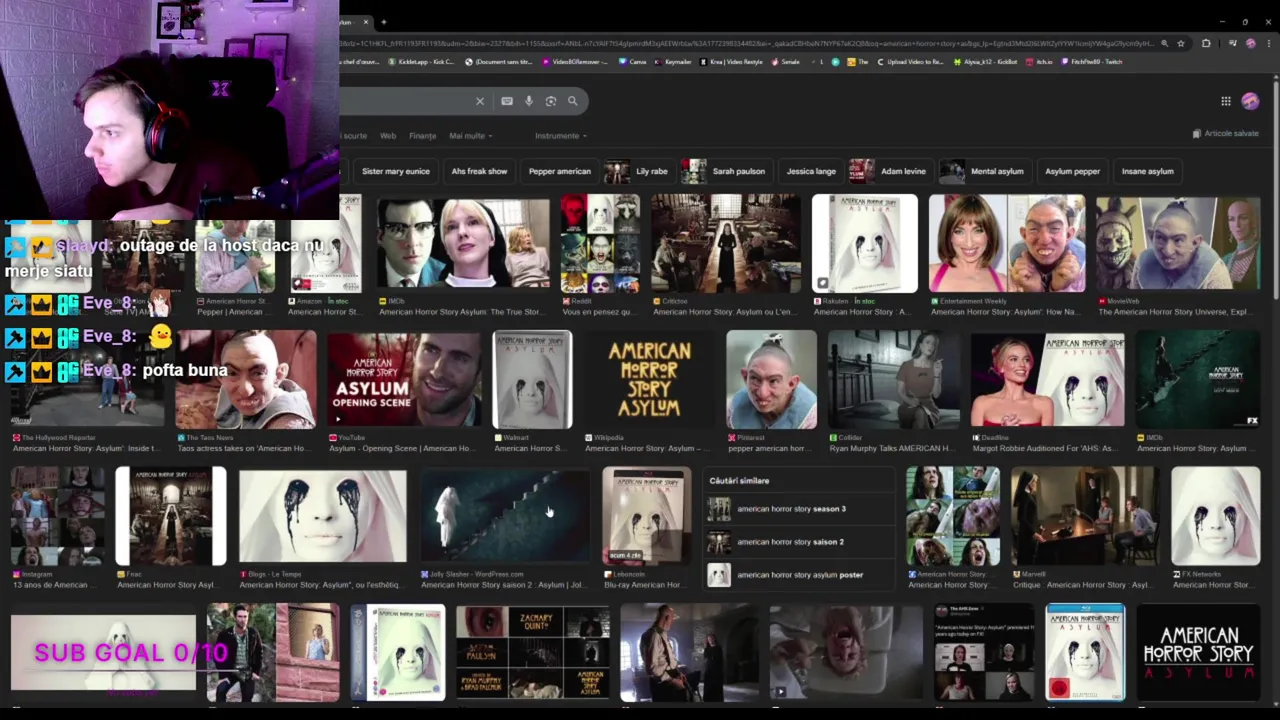Open the Seriale bookmark
Viewport: 1280px width, 720px height.
tap(786, 62)
